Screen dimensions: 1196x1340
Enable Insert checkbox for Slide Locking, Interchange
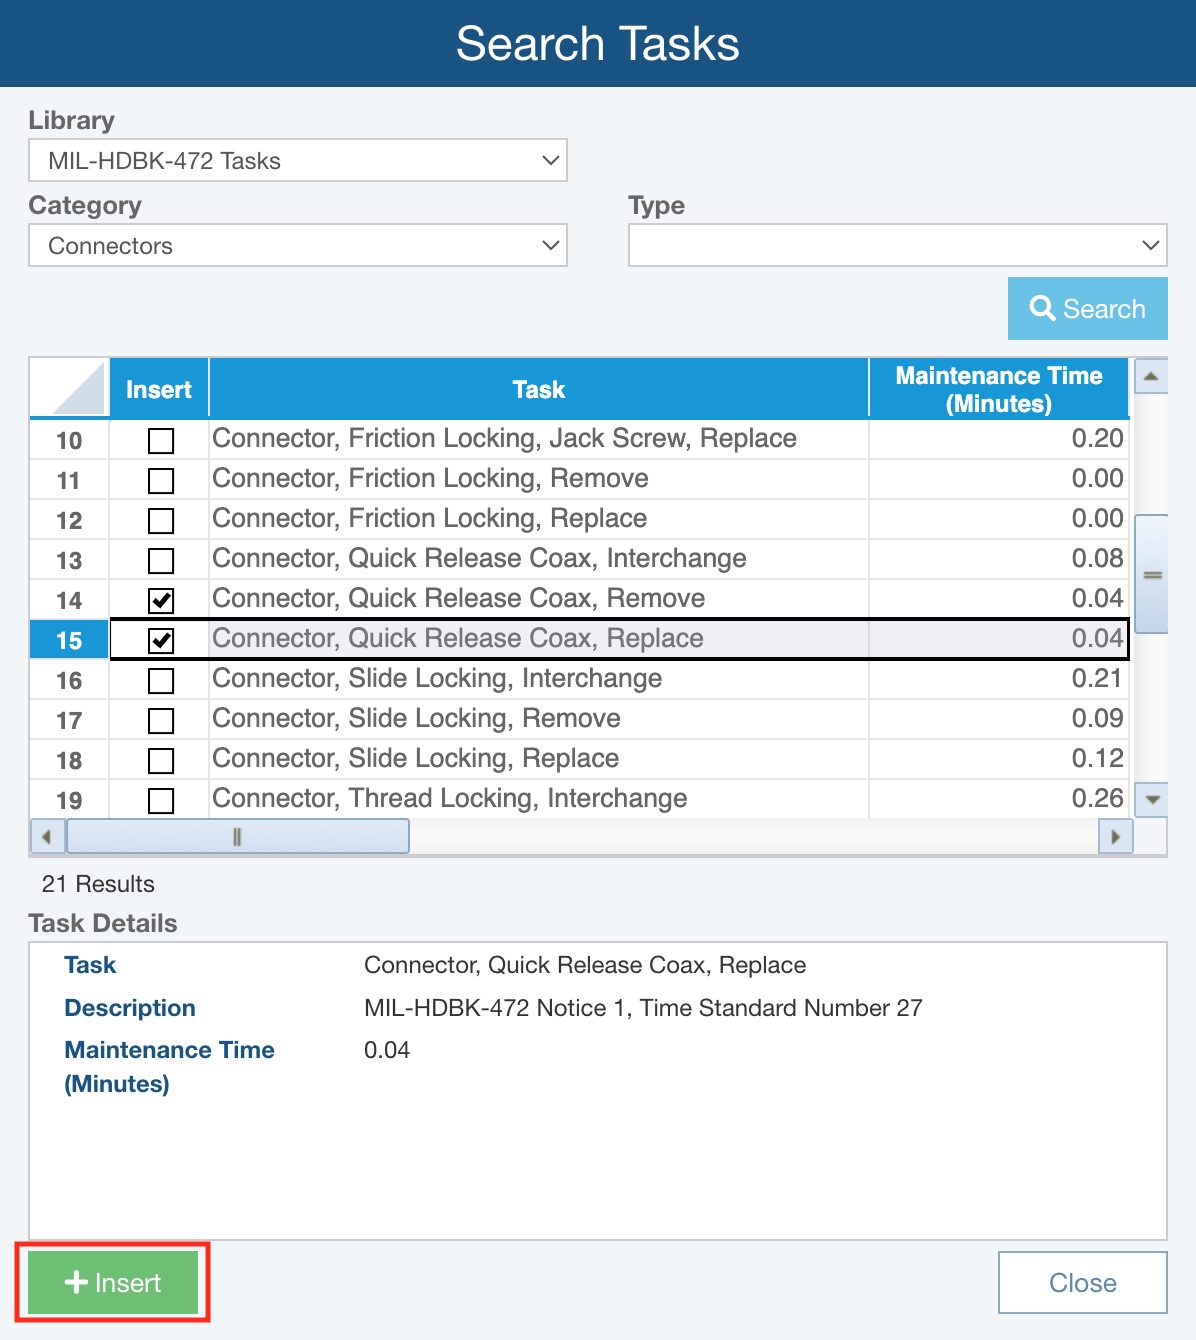point(160,680)
